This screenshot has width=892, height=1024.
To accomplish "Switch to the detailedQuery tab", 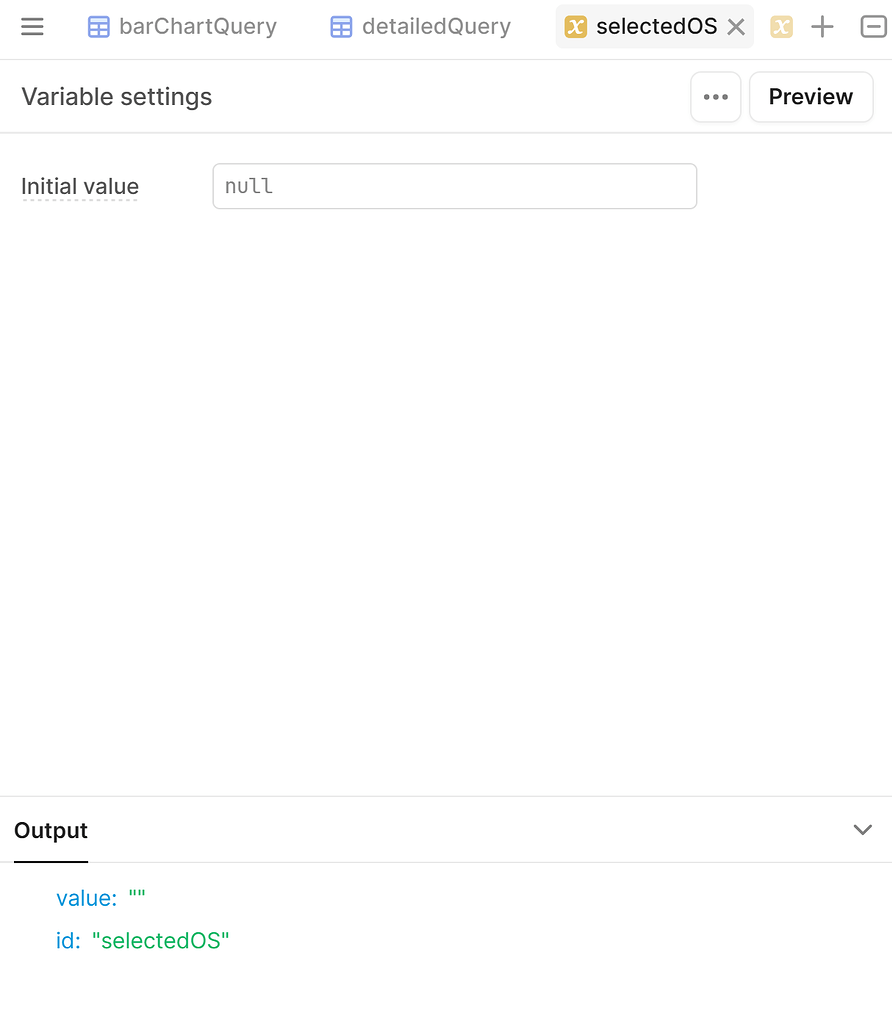I will [435, 26].
